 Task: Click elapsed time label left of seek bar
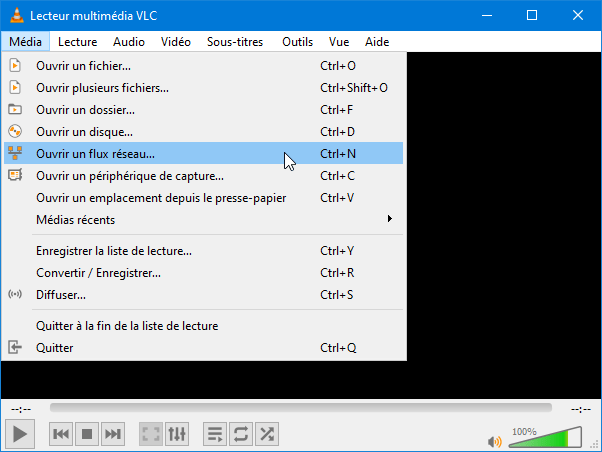[x=21, y=409]
